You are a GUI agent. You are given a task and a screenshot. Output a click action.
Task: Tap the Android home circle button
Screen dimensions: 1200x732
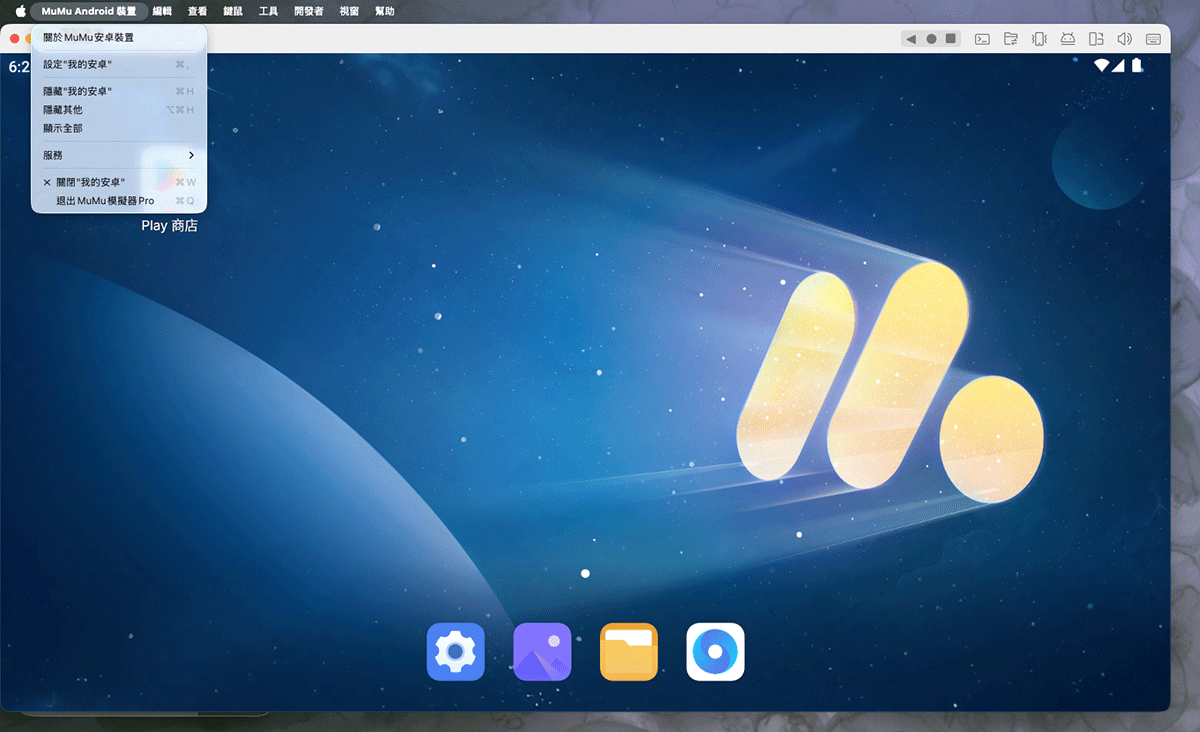(931, 39)
